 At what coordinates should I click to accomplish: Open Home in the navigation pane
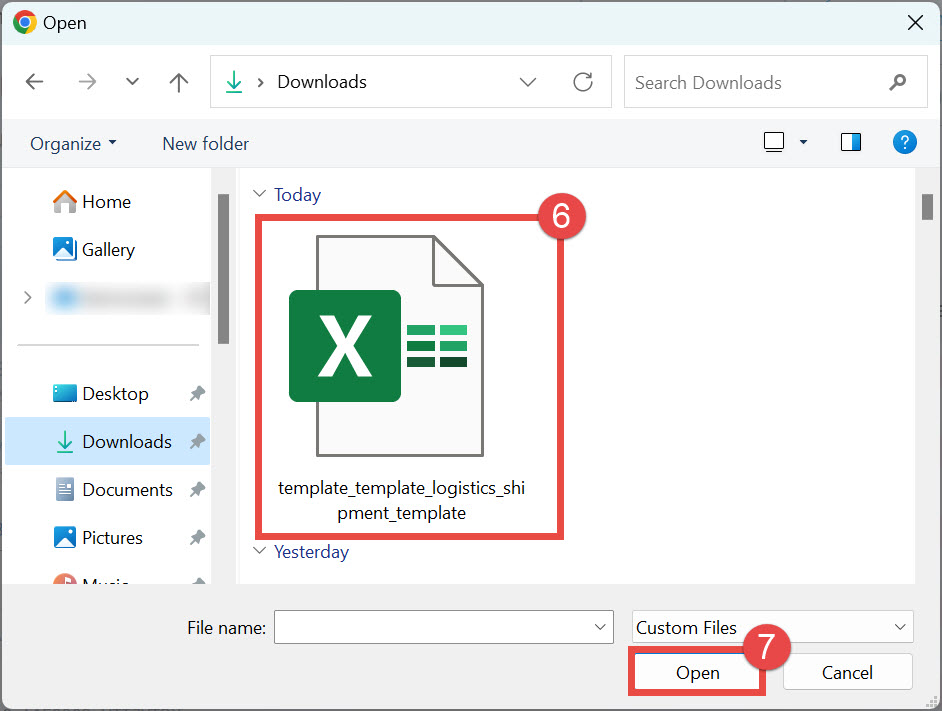tap(106, 201)
